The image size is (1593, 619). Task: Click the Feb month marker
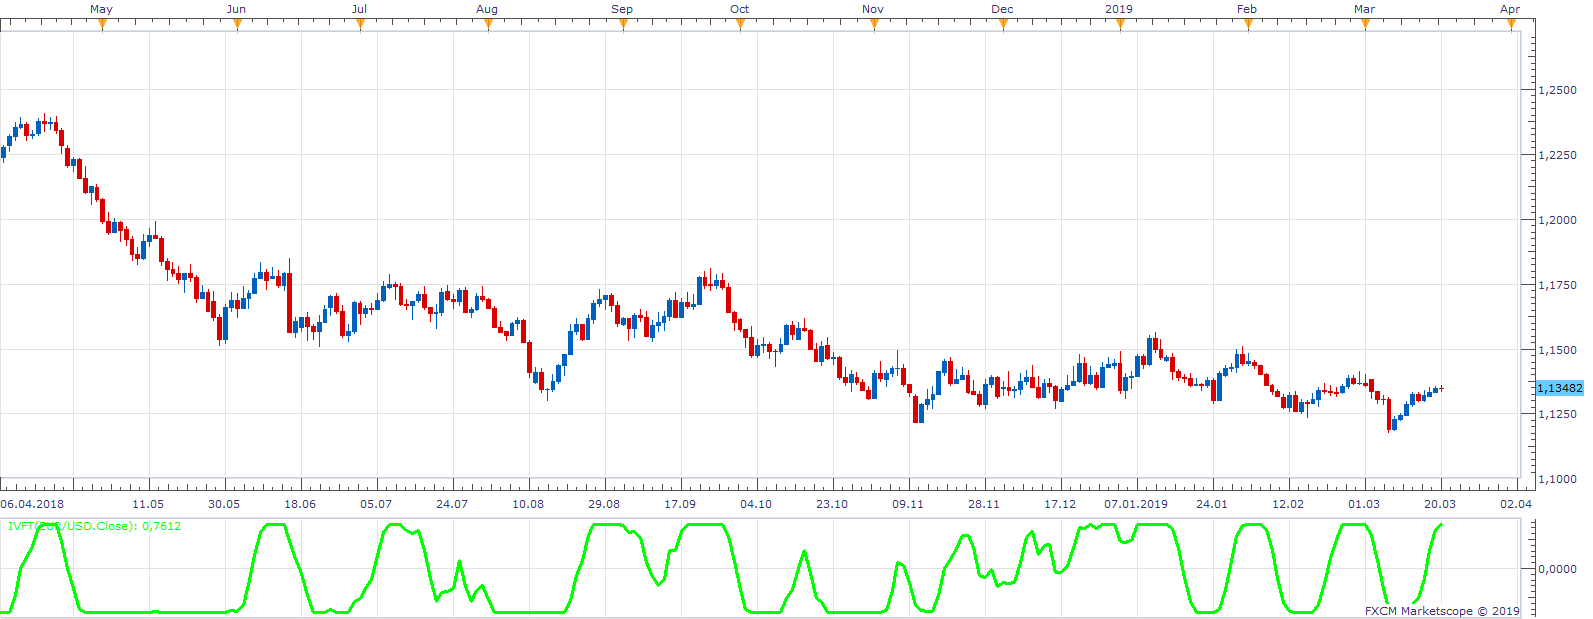coord(1248,25)
